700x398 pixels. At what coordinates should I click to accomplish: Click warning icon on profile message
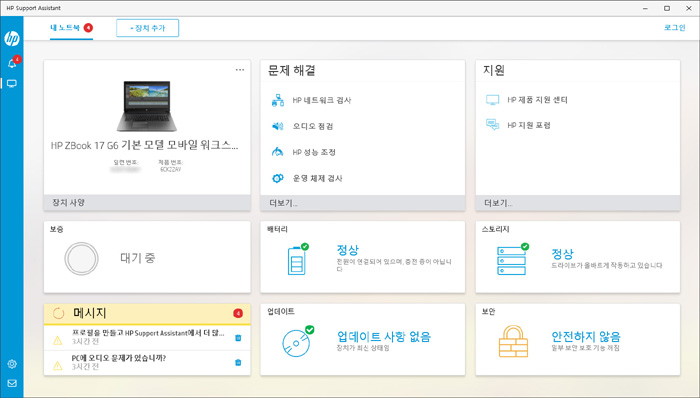click(58, 341)
